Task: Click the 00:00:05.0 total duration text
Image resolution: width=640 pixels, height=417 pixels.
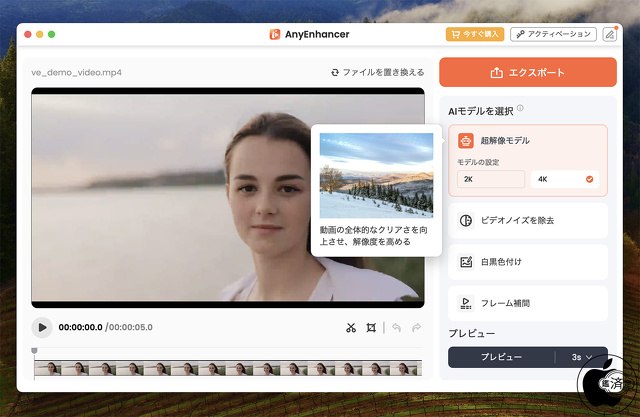Action: (x=131, y=327)
